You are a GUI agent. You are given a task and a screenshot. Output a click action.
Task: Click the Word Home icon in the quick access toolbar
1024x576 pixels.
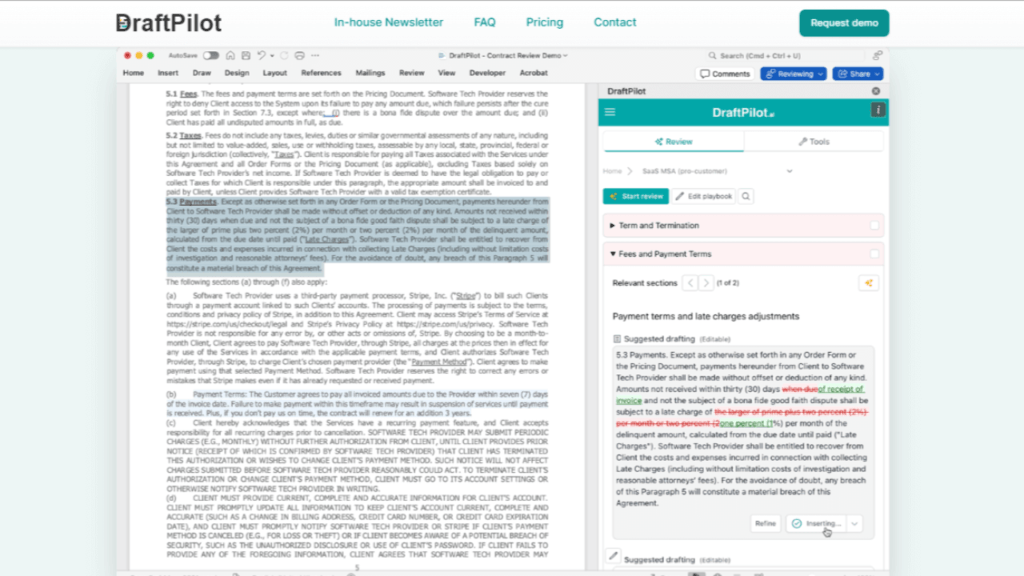[x=231, y=56]
